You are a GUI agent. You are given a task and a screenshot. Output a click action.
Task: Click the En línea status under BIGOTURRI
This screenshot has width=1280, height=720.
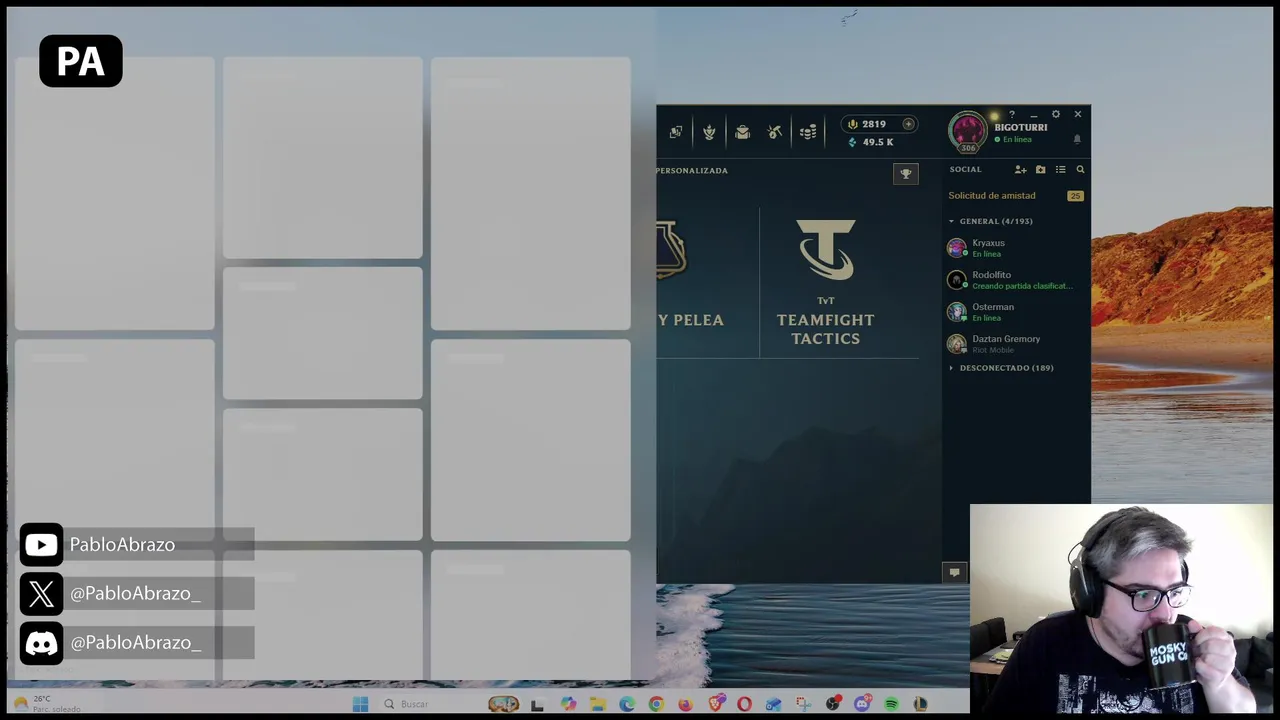1013,140
